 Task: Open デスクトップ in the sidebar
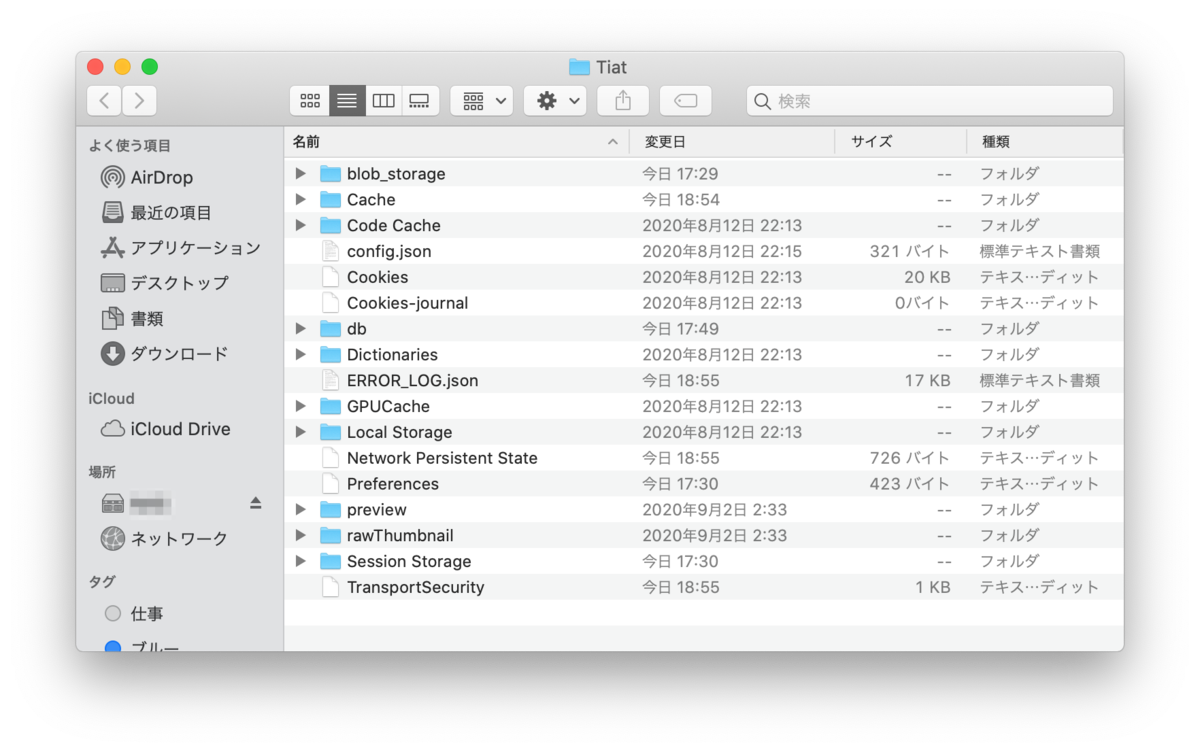165,283
